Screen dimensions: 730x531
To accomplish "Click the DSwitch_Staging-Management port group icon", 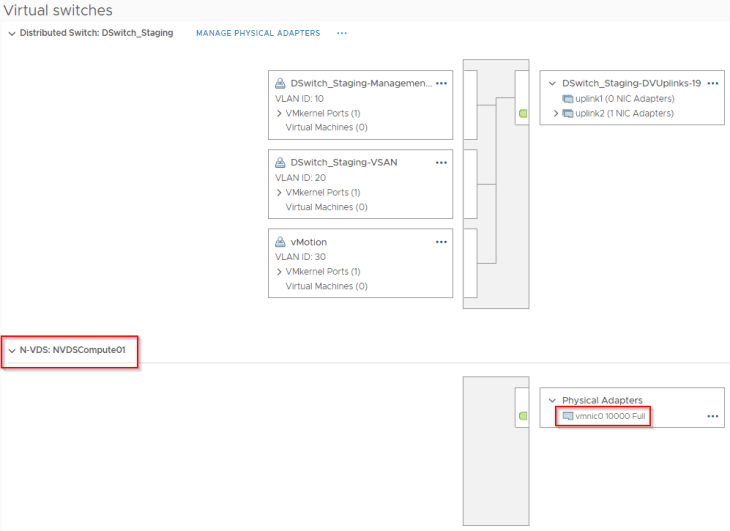I will click(x=281, y=84).
